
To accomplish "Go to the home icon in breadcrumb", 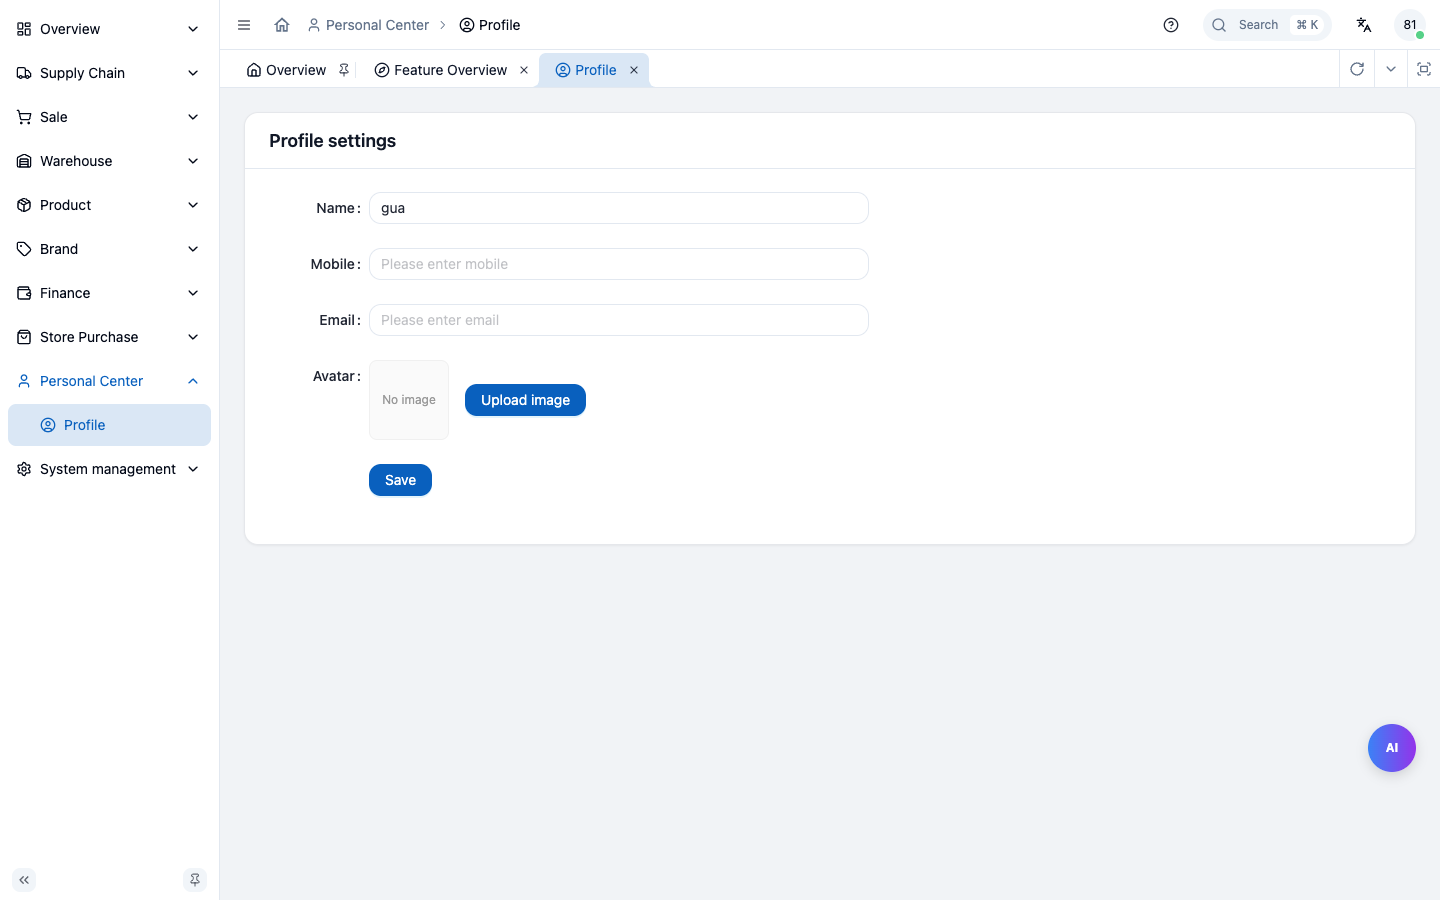I will (282, 25).
